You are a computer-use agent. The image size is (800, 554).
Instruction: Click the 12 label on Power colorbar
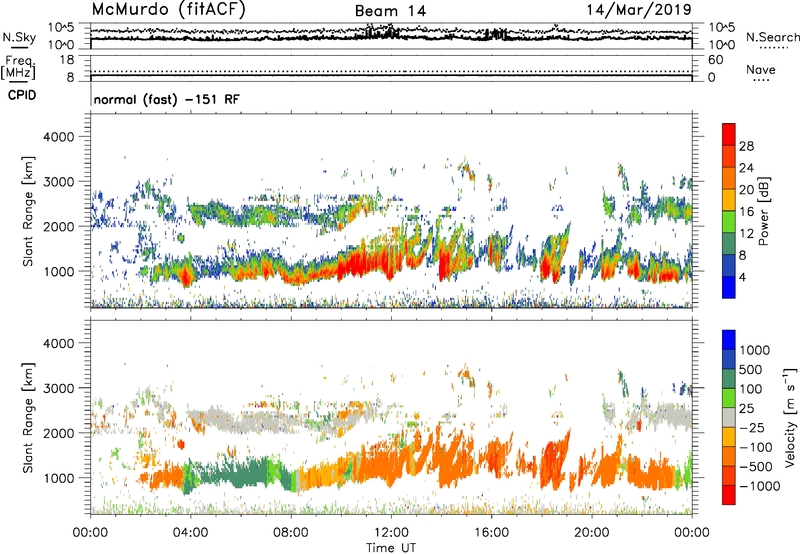746,234
